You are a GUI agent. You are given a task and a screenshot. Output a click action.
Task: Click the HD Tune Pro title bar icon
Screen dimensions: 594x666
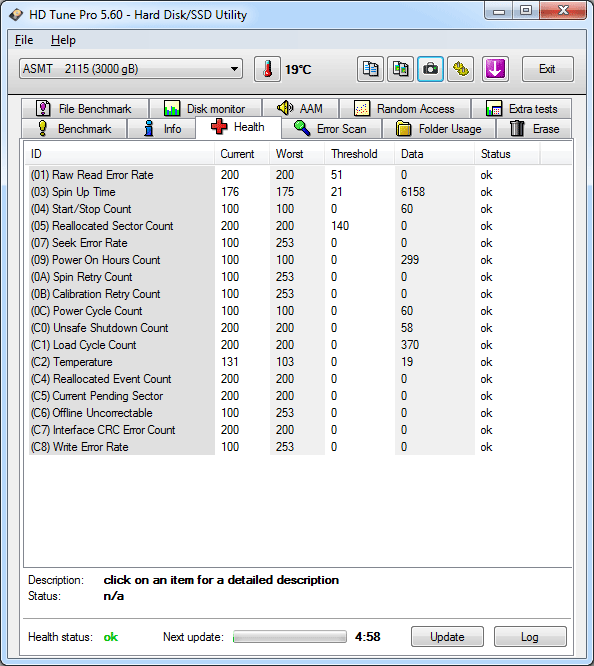click(16, 15)
